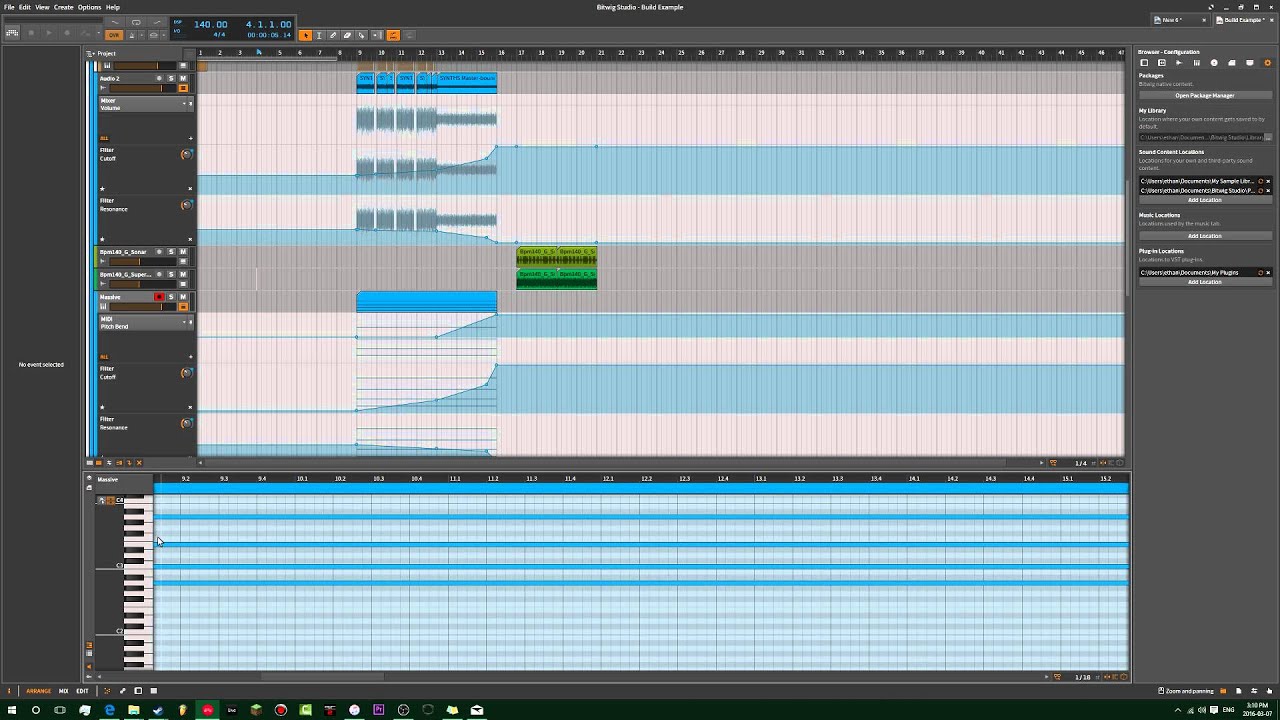
Task: Click the Massive track volume fader
Action: point(143,307)
